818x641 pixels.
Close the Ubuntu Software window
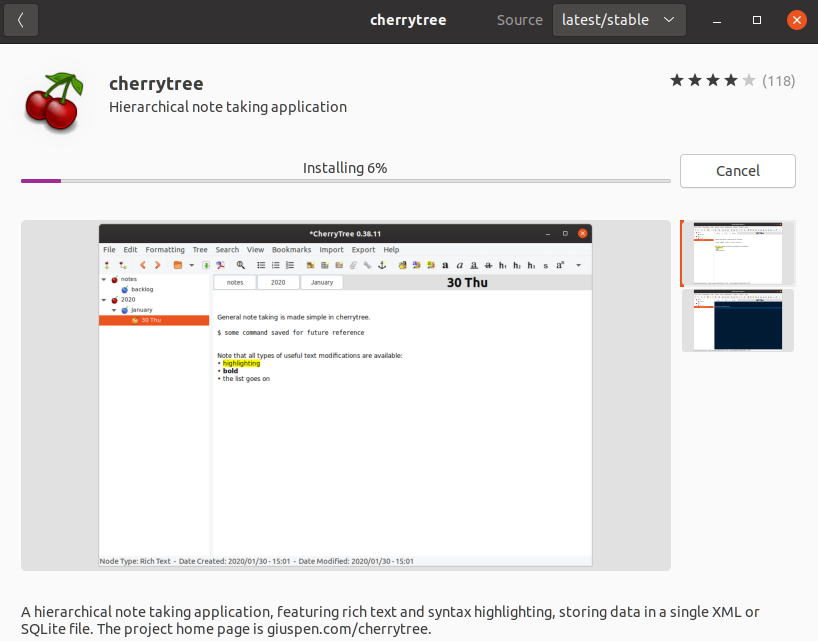[x=797, y=20]
